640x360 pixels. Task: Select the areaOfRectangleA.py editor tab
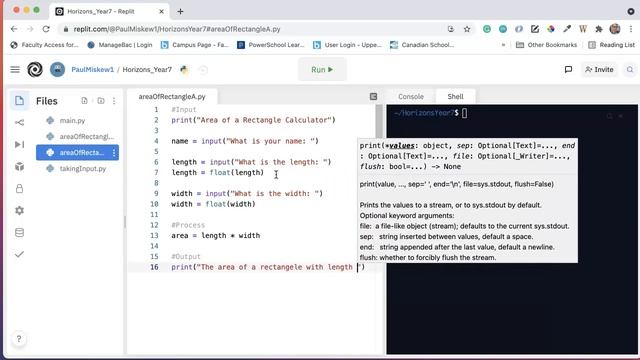pyautogui.click(x=172, y=96)
